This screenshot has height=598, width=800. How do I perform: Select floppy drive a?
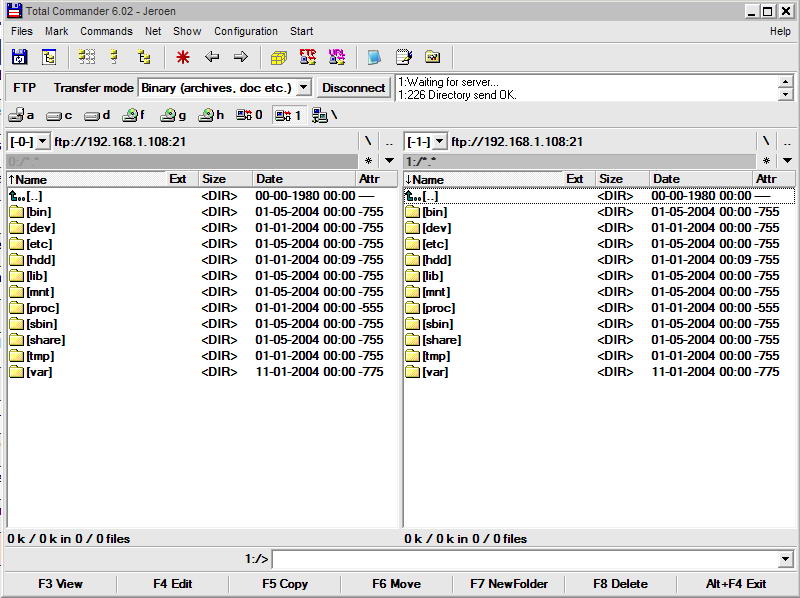pos(22,115)
